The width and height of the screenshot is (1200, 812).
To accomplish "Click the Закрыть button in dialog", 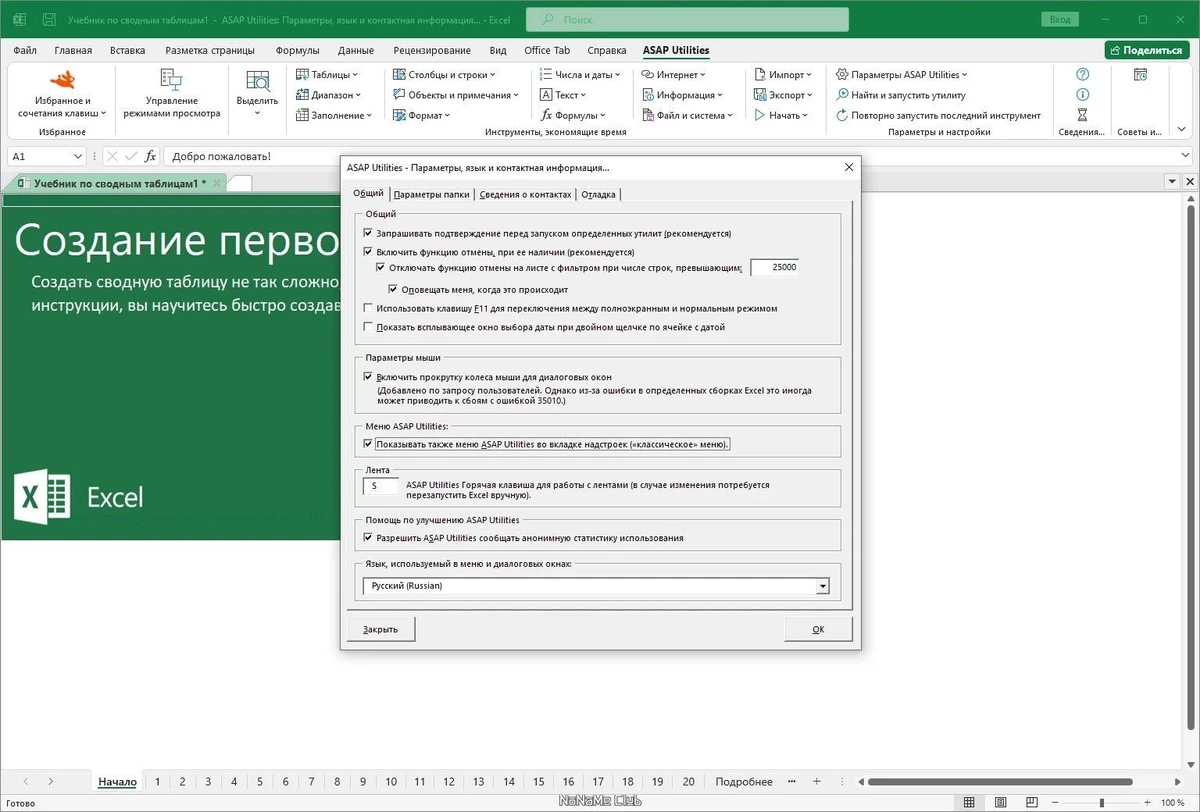I will (x=380, y=629).
